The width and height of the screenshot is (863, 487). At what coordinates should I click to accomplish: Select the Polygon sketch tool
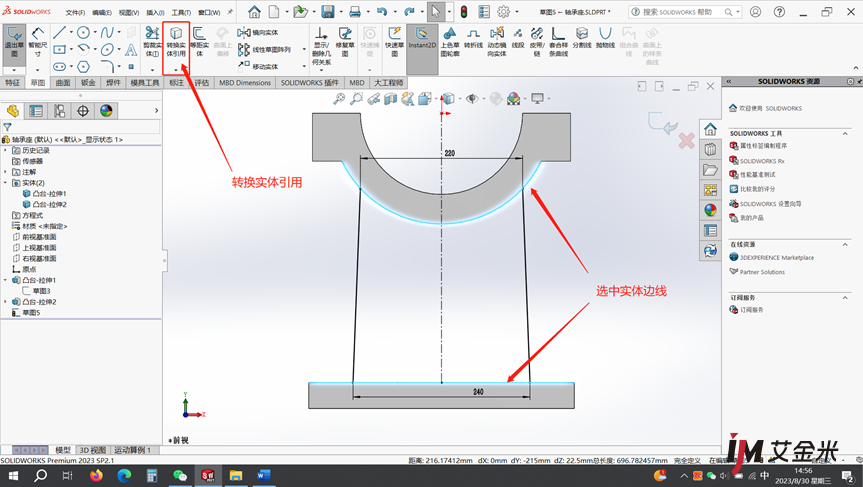point(83,67)
